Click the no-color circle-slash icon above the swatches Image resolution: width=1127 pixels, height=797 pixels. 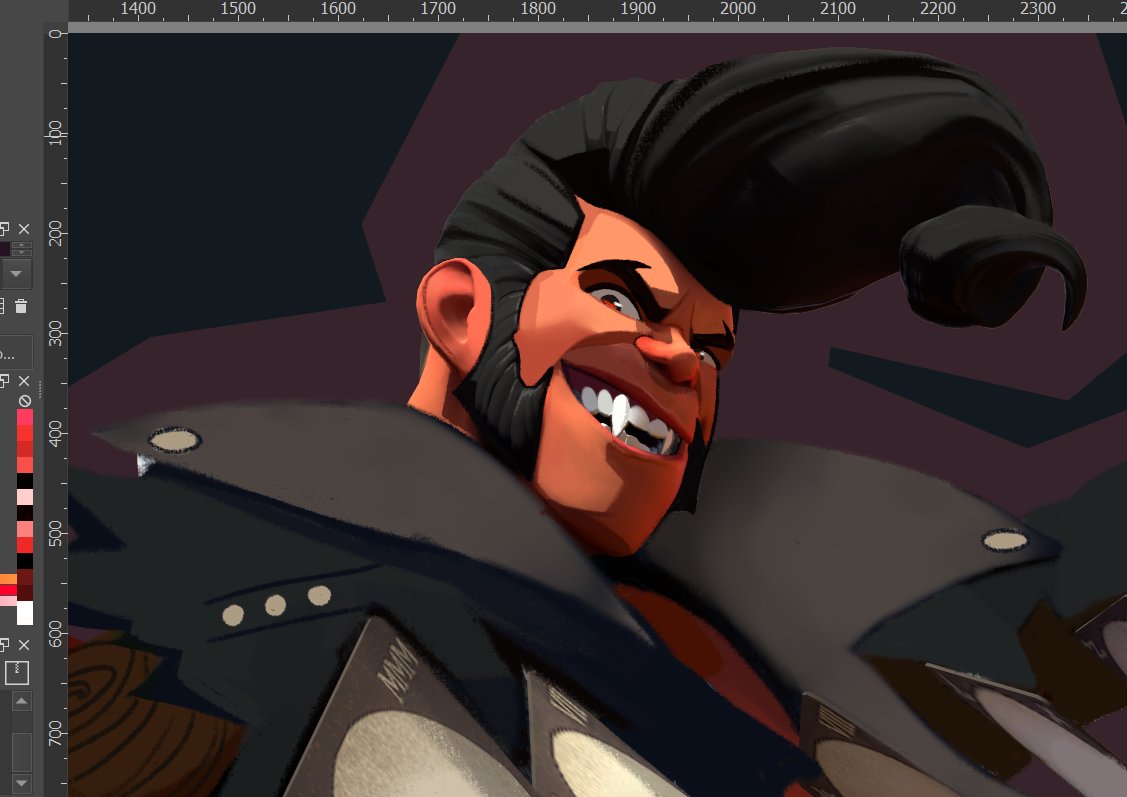pos(24,400)
